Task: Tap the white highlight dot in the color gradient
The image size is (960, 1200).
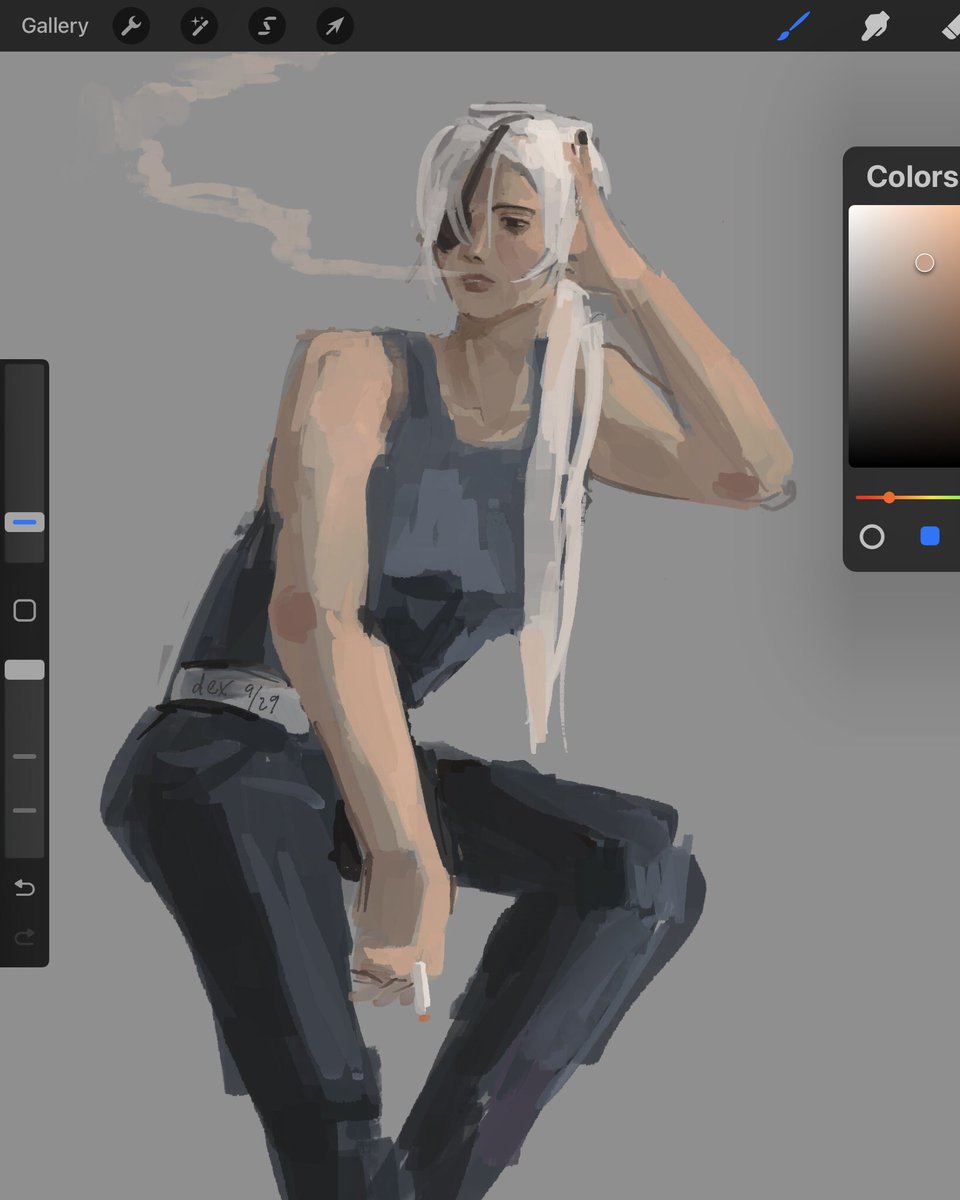Action: click(925, 262)
